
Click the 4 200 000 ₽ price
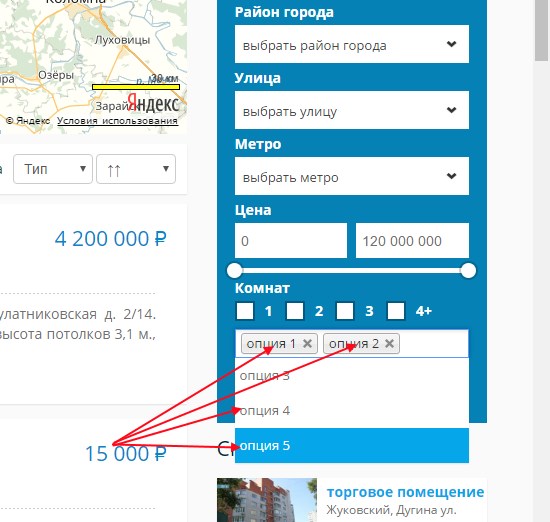[110, 239]
